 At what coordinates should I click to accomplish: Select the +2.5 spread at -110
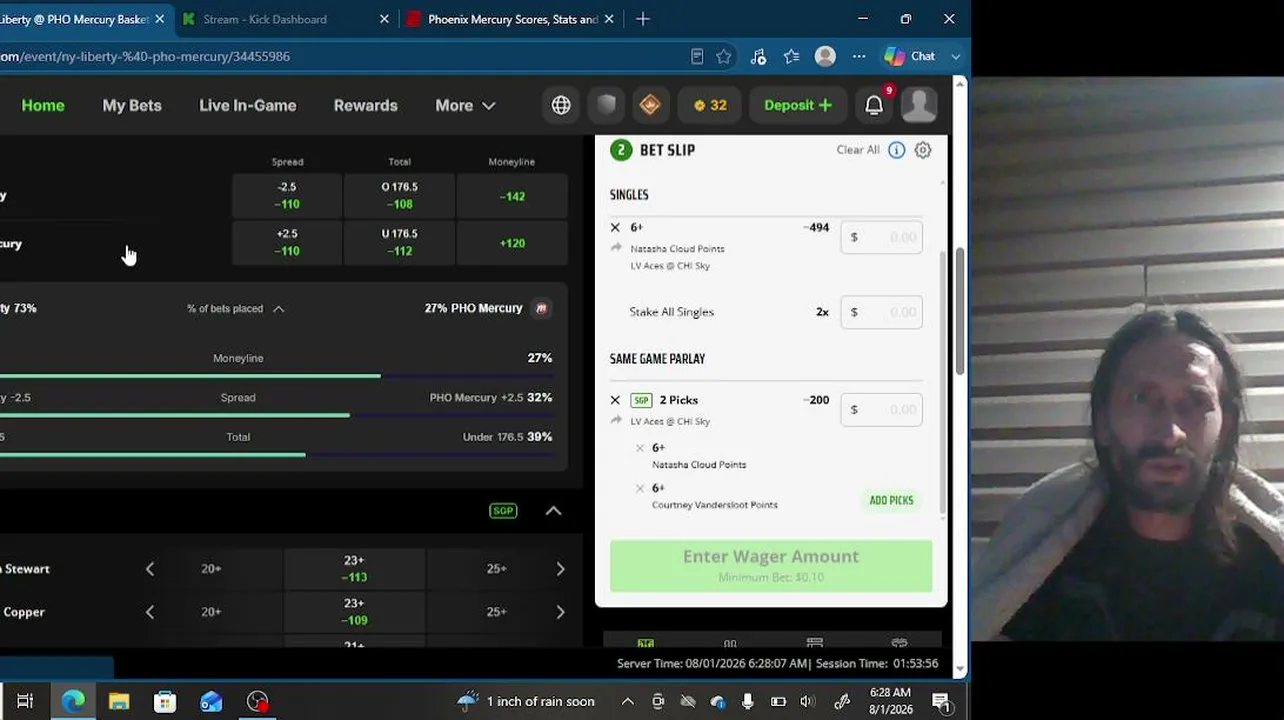coord(287,242)
